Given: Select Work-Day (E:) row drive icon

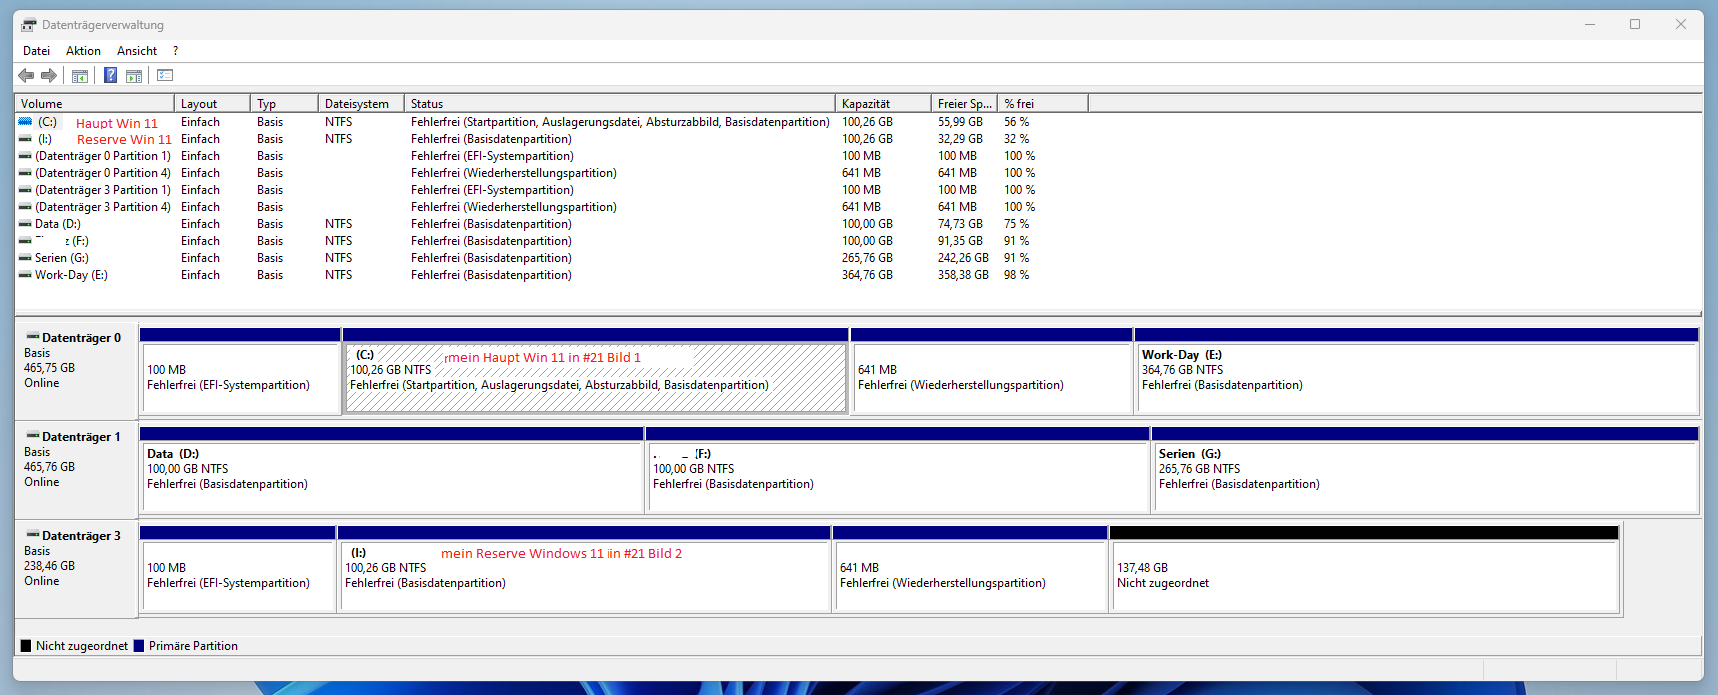Looking at the screenshot, I should tap(25, 274).
